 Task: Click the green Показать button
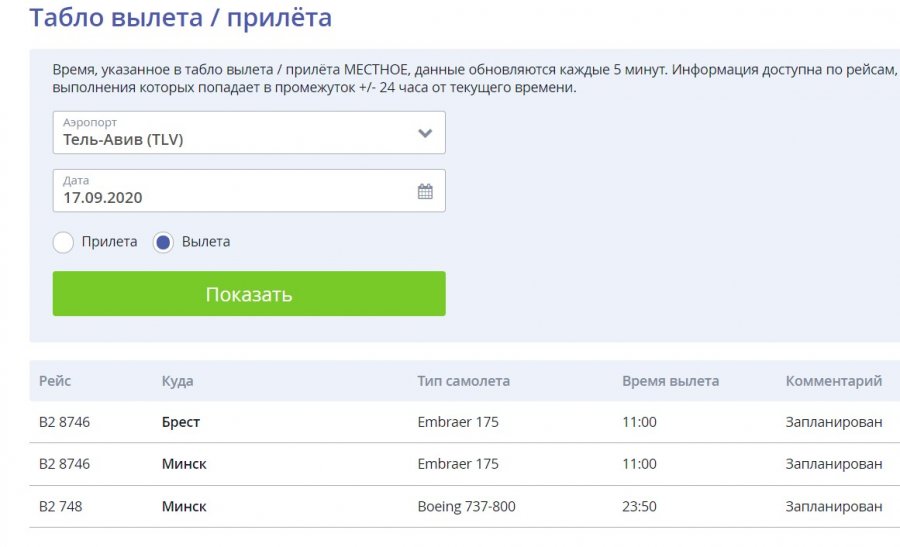(x=249, y=294)
